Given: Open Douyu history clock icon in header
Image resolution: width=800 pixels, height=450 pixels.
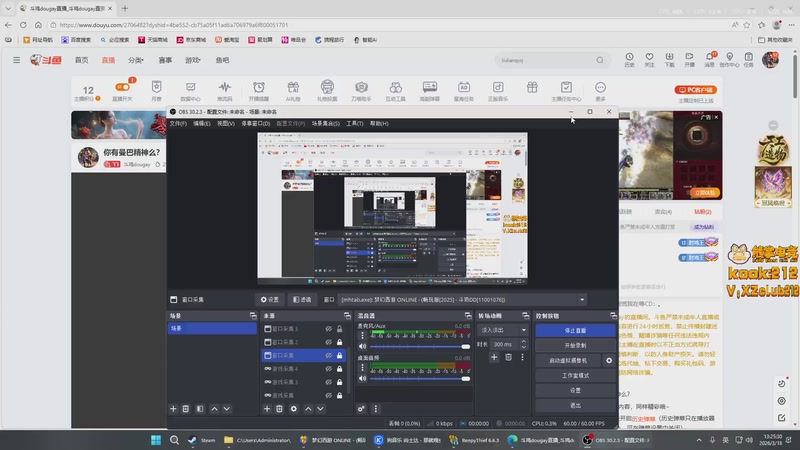Looking at the screenshot, I should (x=630, y=59).
